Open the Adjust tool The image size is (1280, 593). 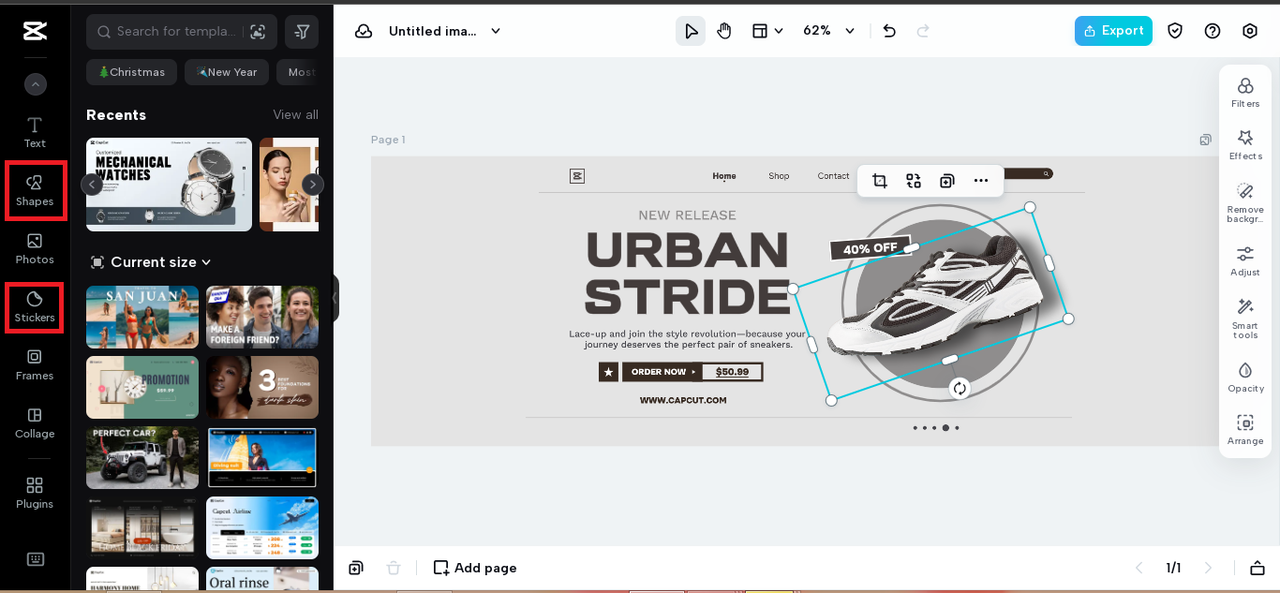[x=1245, y=261]
